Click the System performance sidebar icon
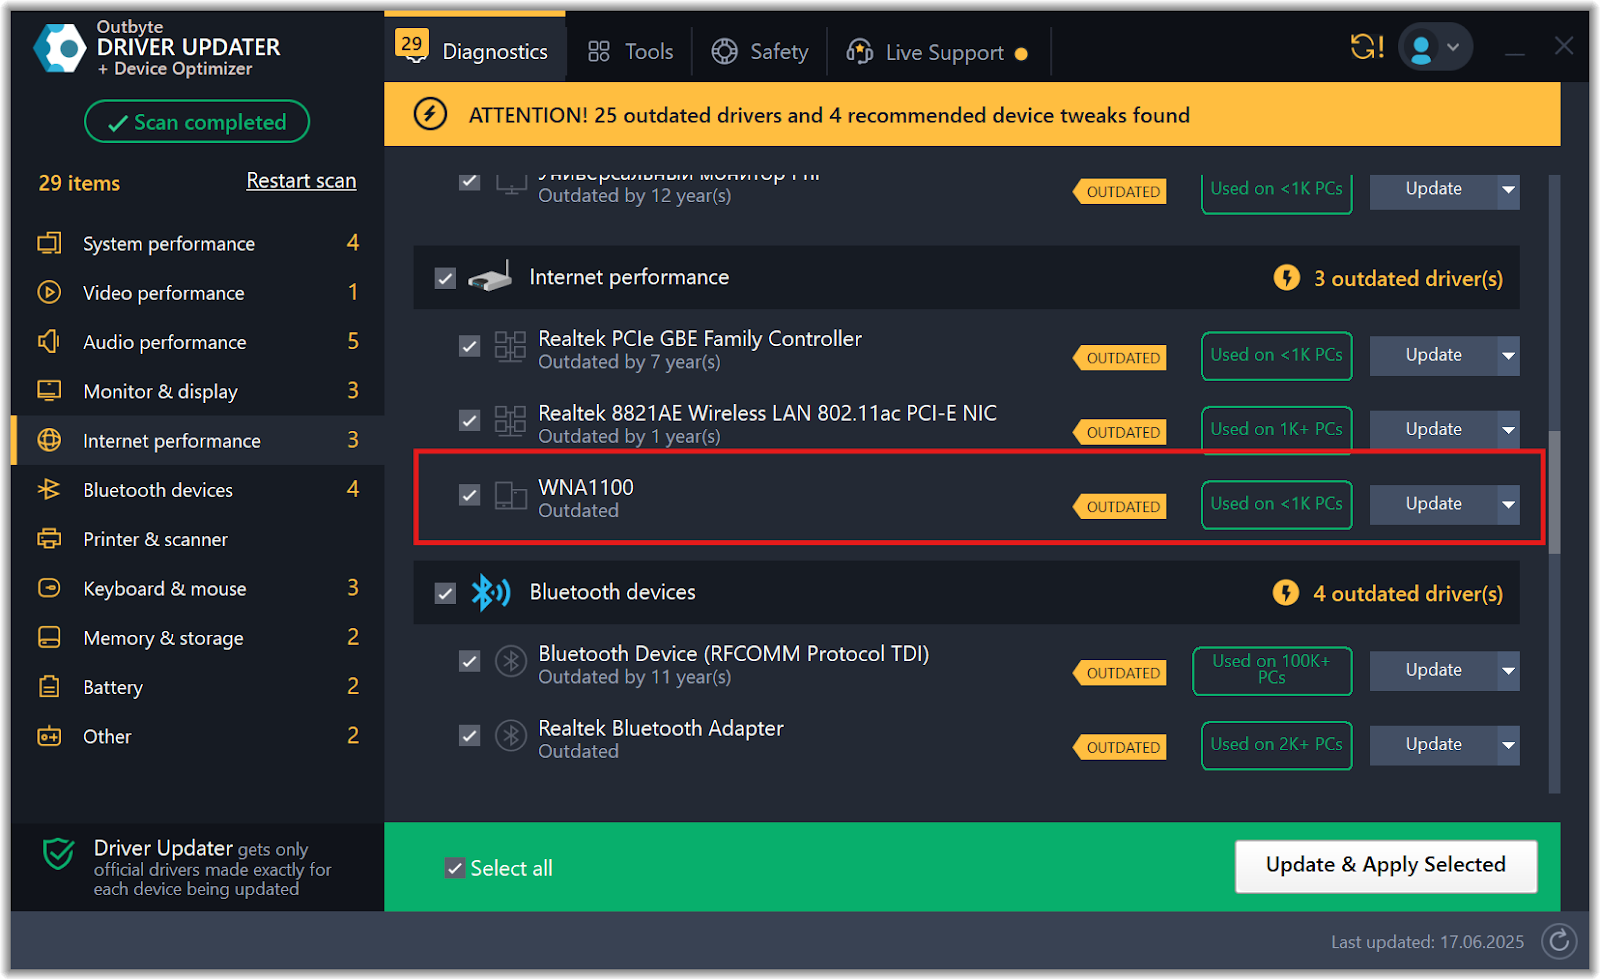 [49, 243]
